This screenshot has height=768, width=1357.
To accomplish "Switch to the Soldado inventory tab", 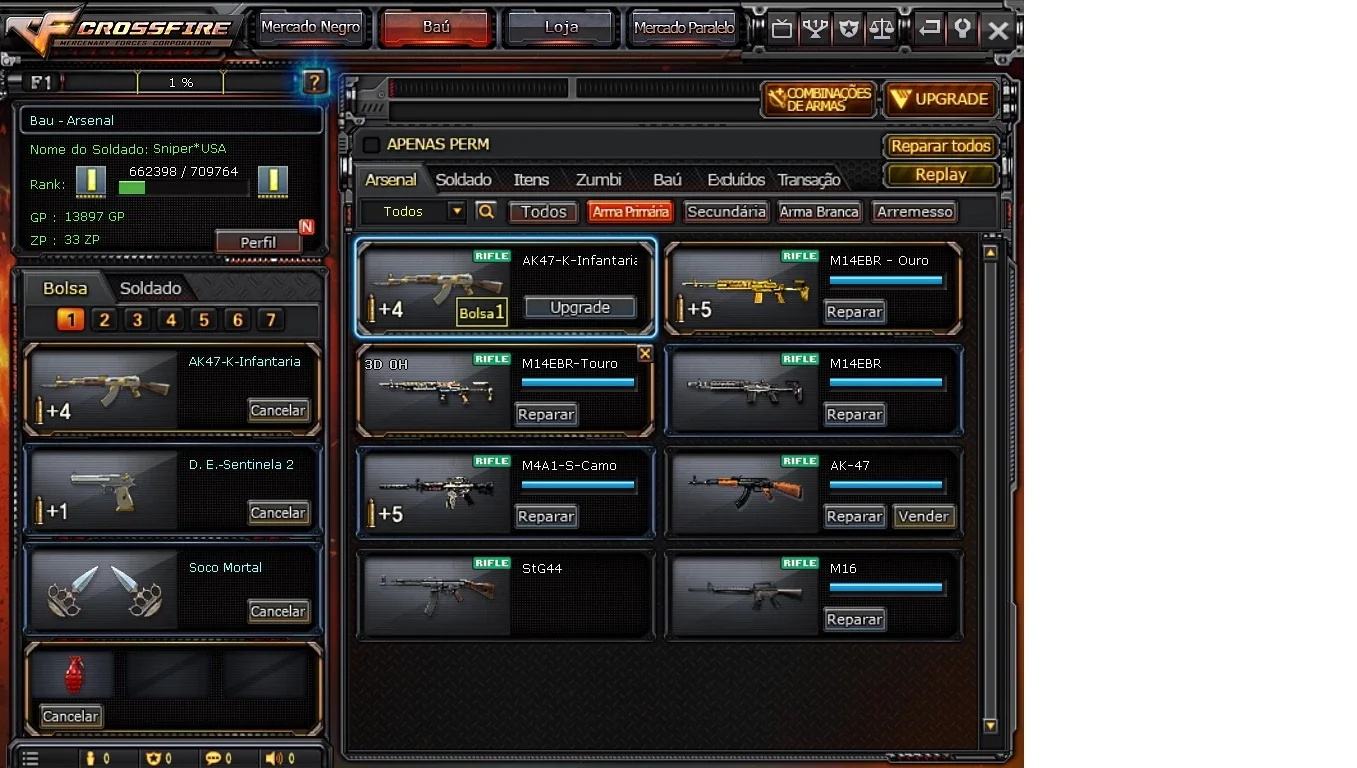I will point(464,180).
